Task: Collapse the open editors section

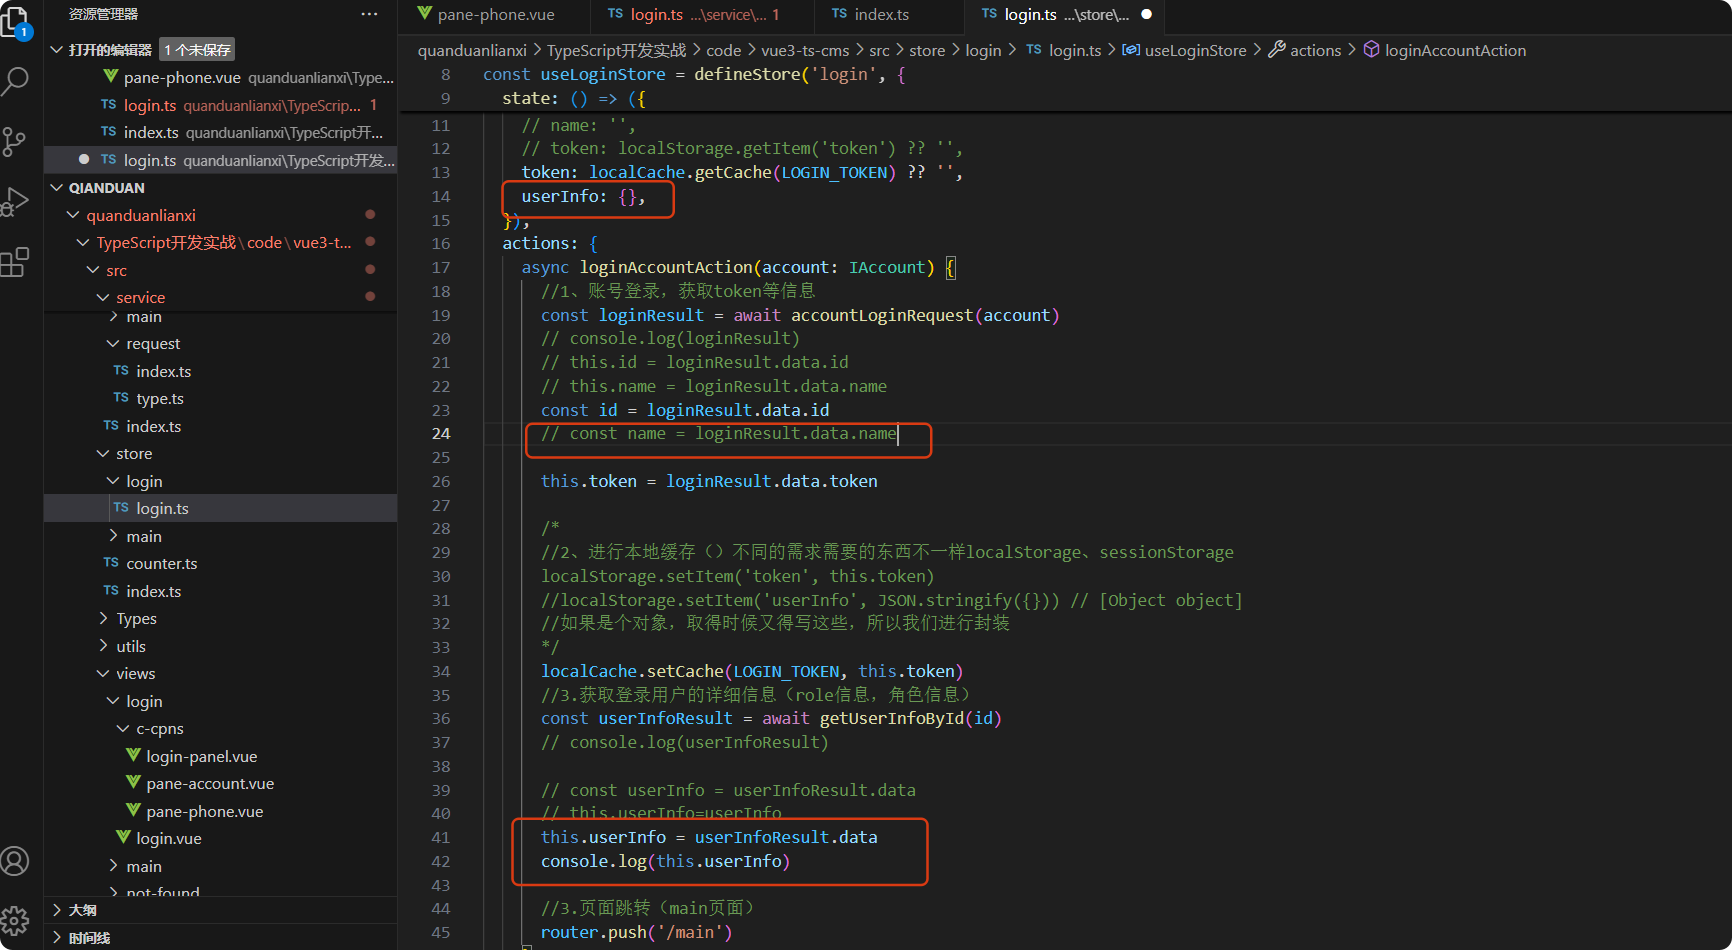Action: pos(57,50)
